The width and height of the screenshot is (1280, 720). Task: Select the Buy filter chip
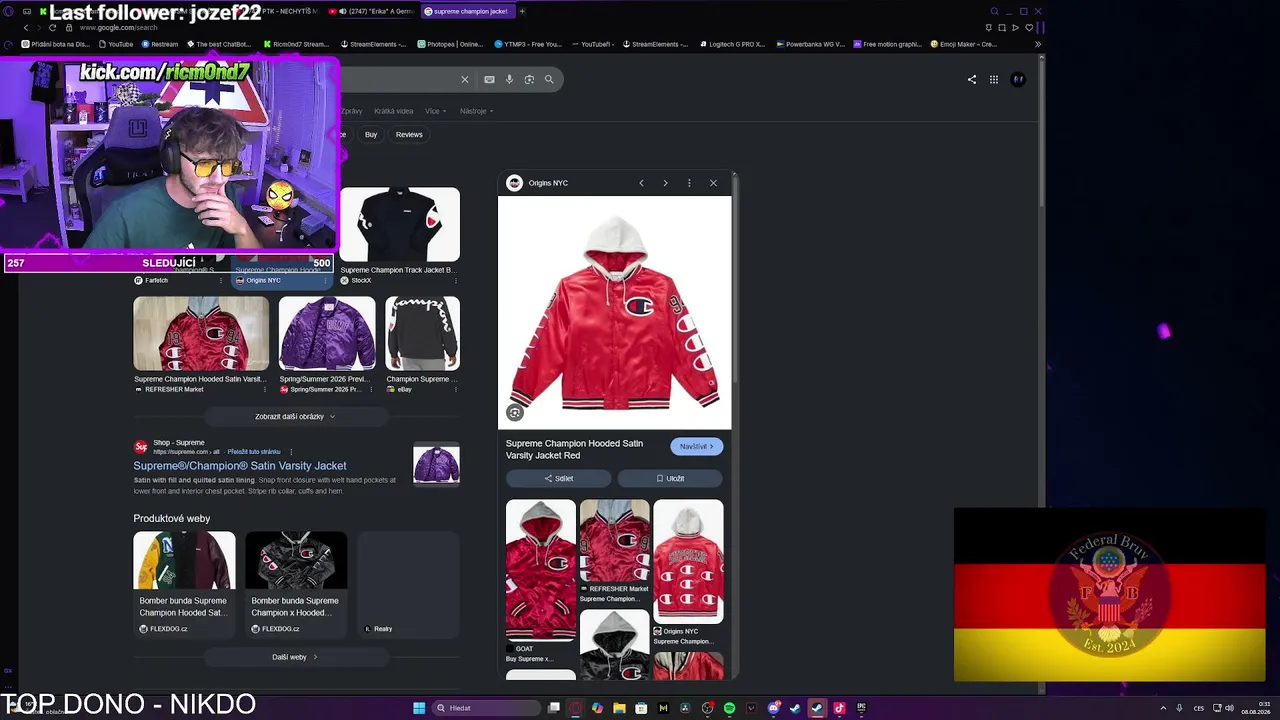(x=371, y=134)
